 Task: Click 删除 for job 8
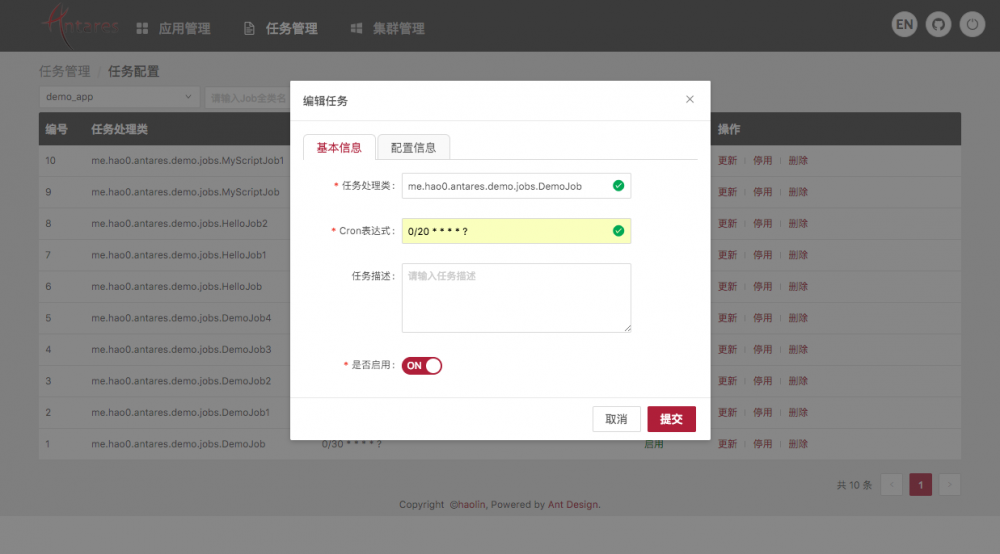click(x=798, y=224)
